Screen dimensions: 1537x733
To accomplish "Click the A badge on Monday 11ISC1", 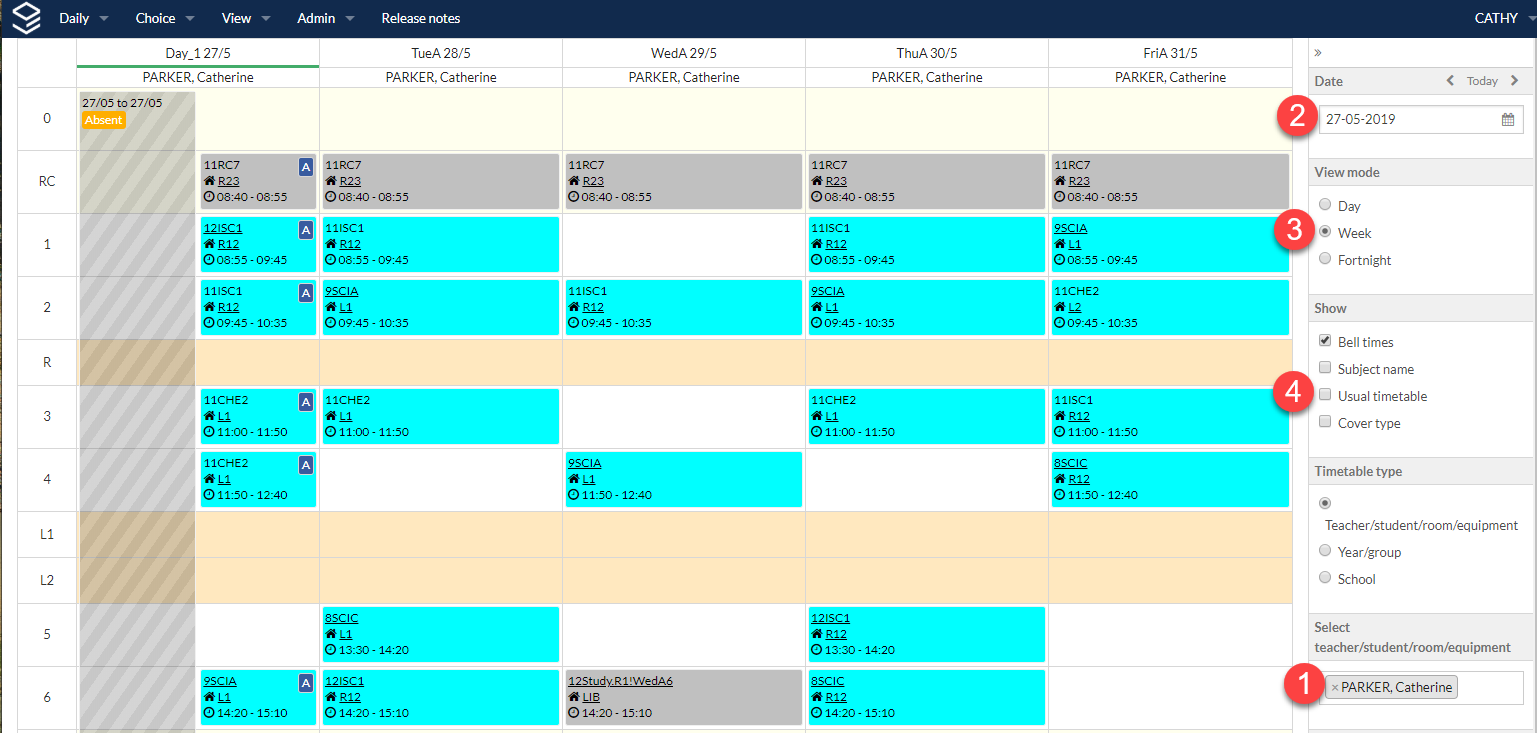I will tap(306, 293).
